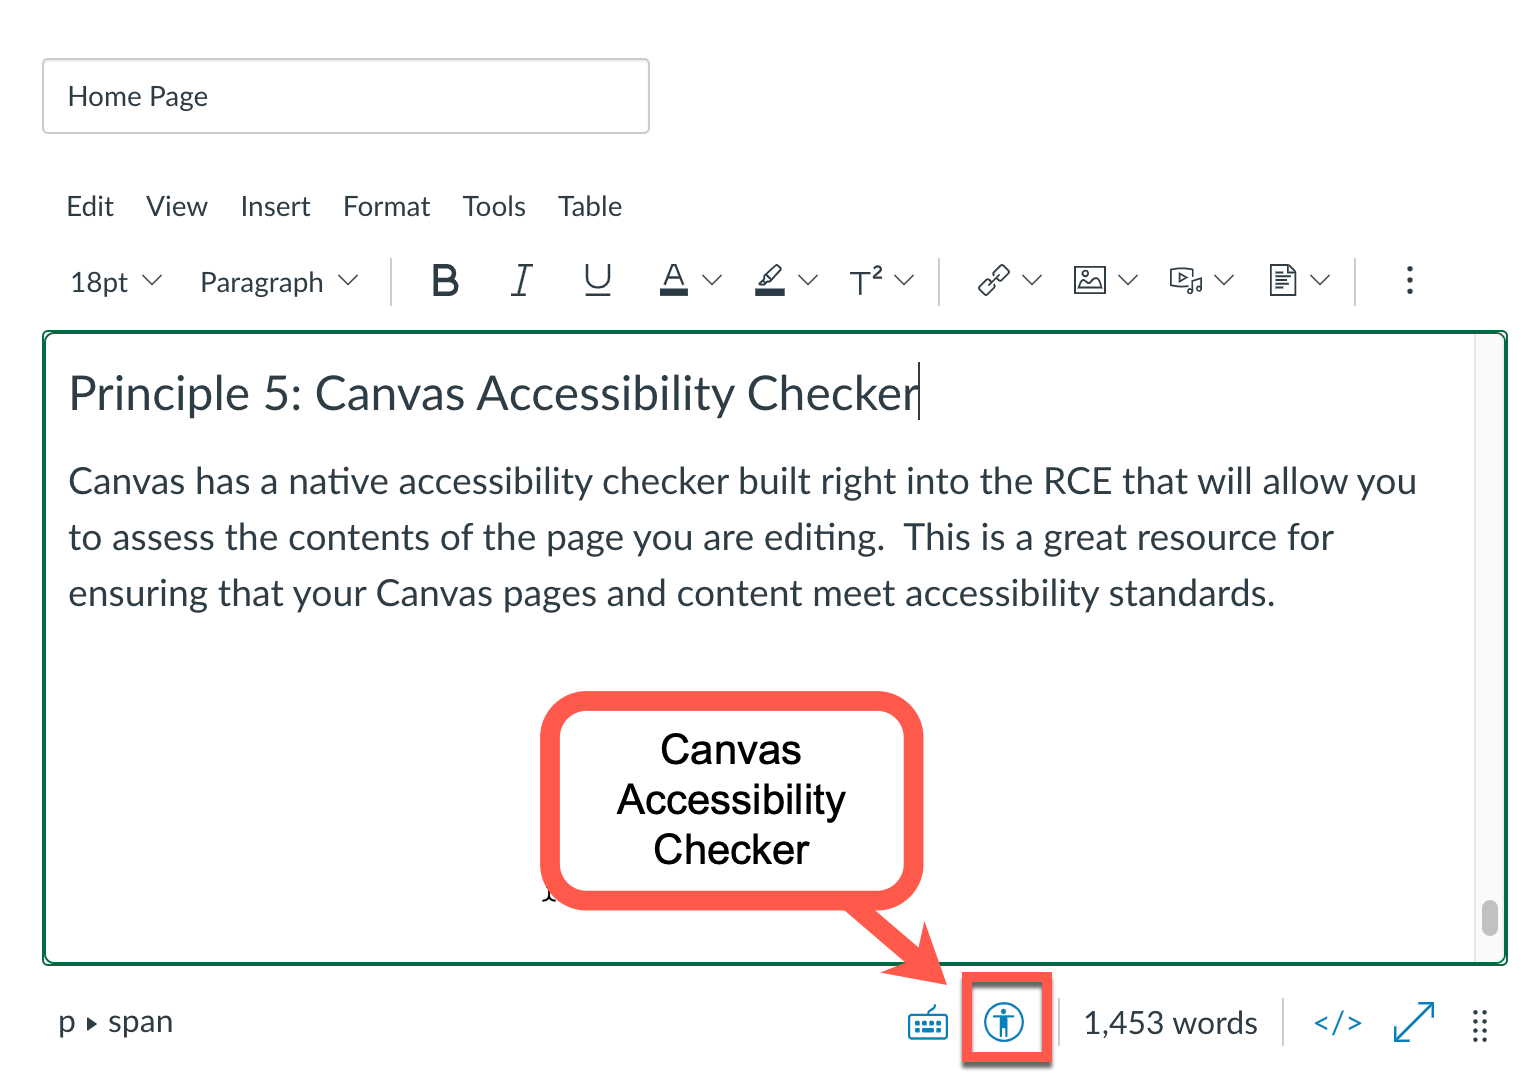Screen dimensions: 1534x1074
Task: Select the span element in the breadcrumb
Action: point(141,1022)
